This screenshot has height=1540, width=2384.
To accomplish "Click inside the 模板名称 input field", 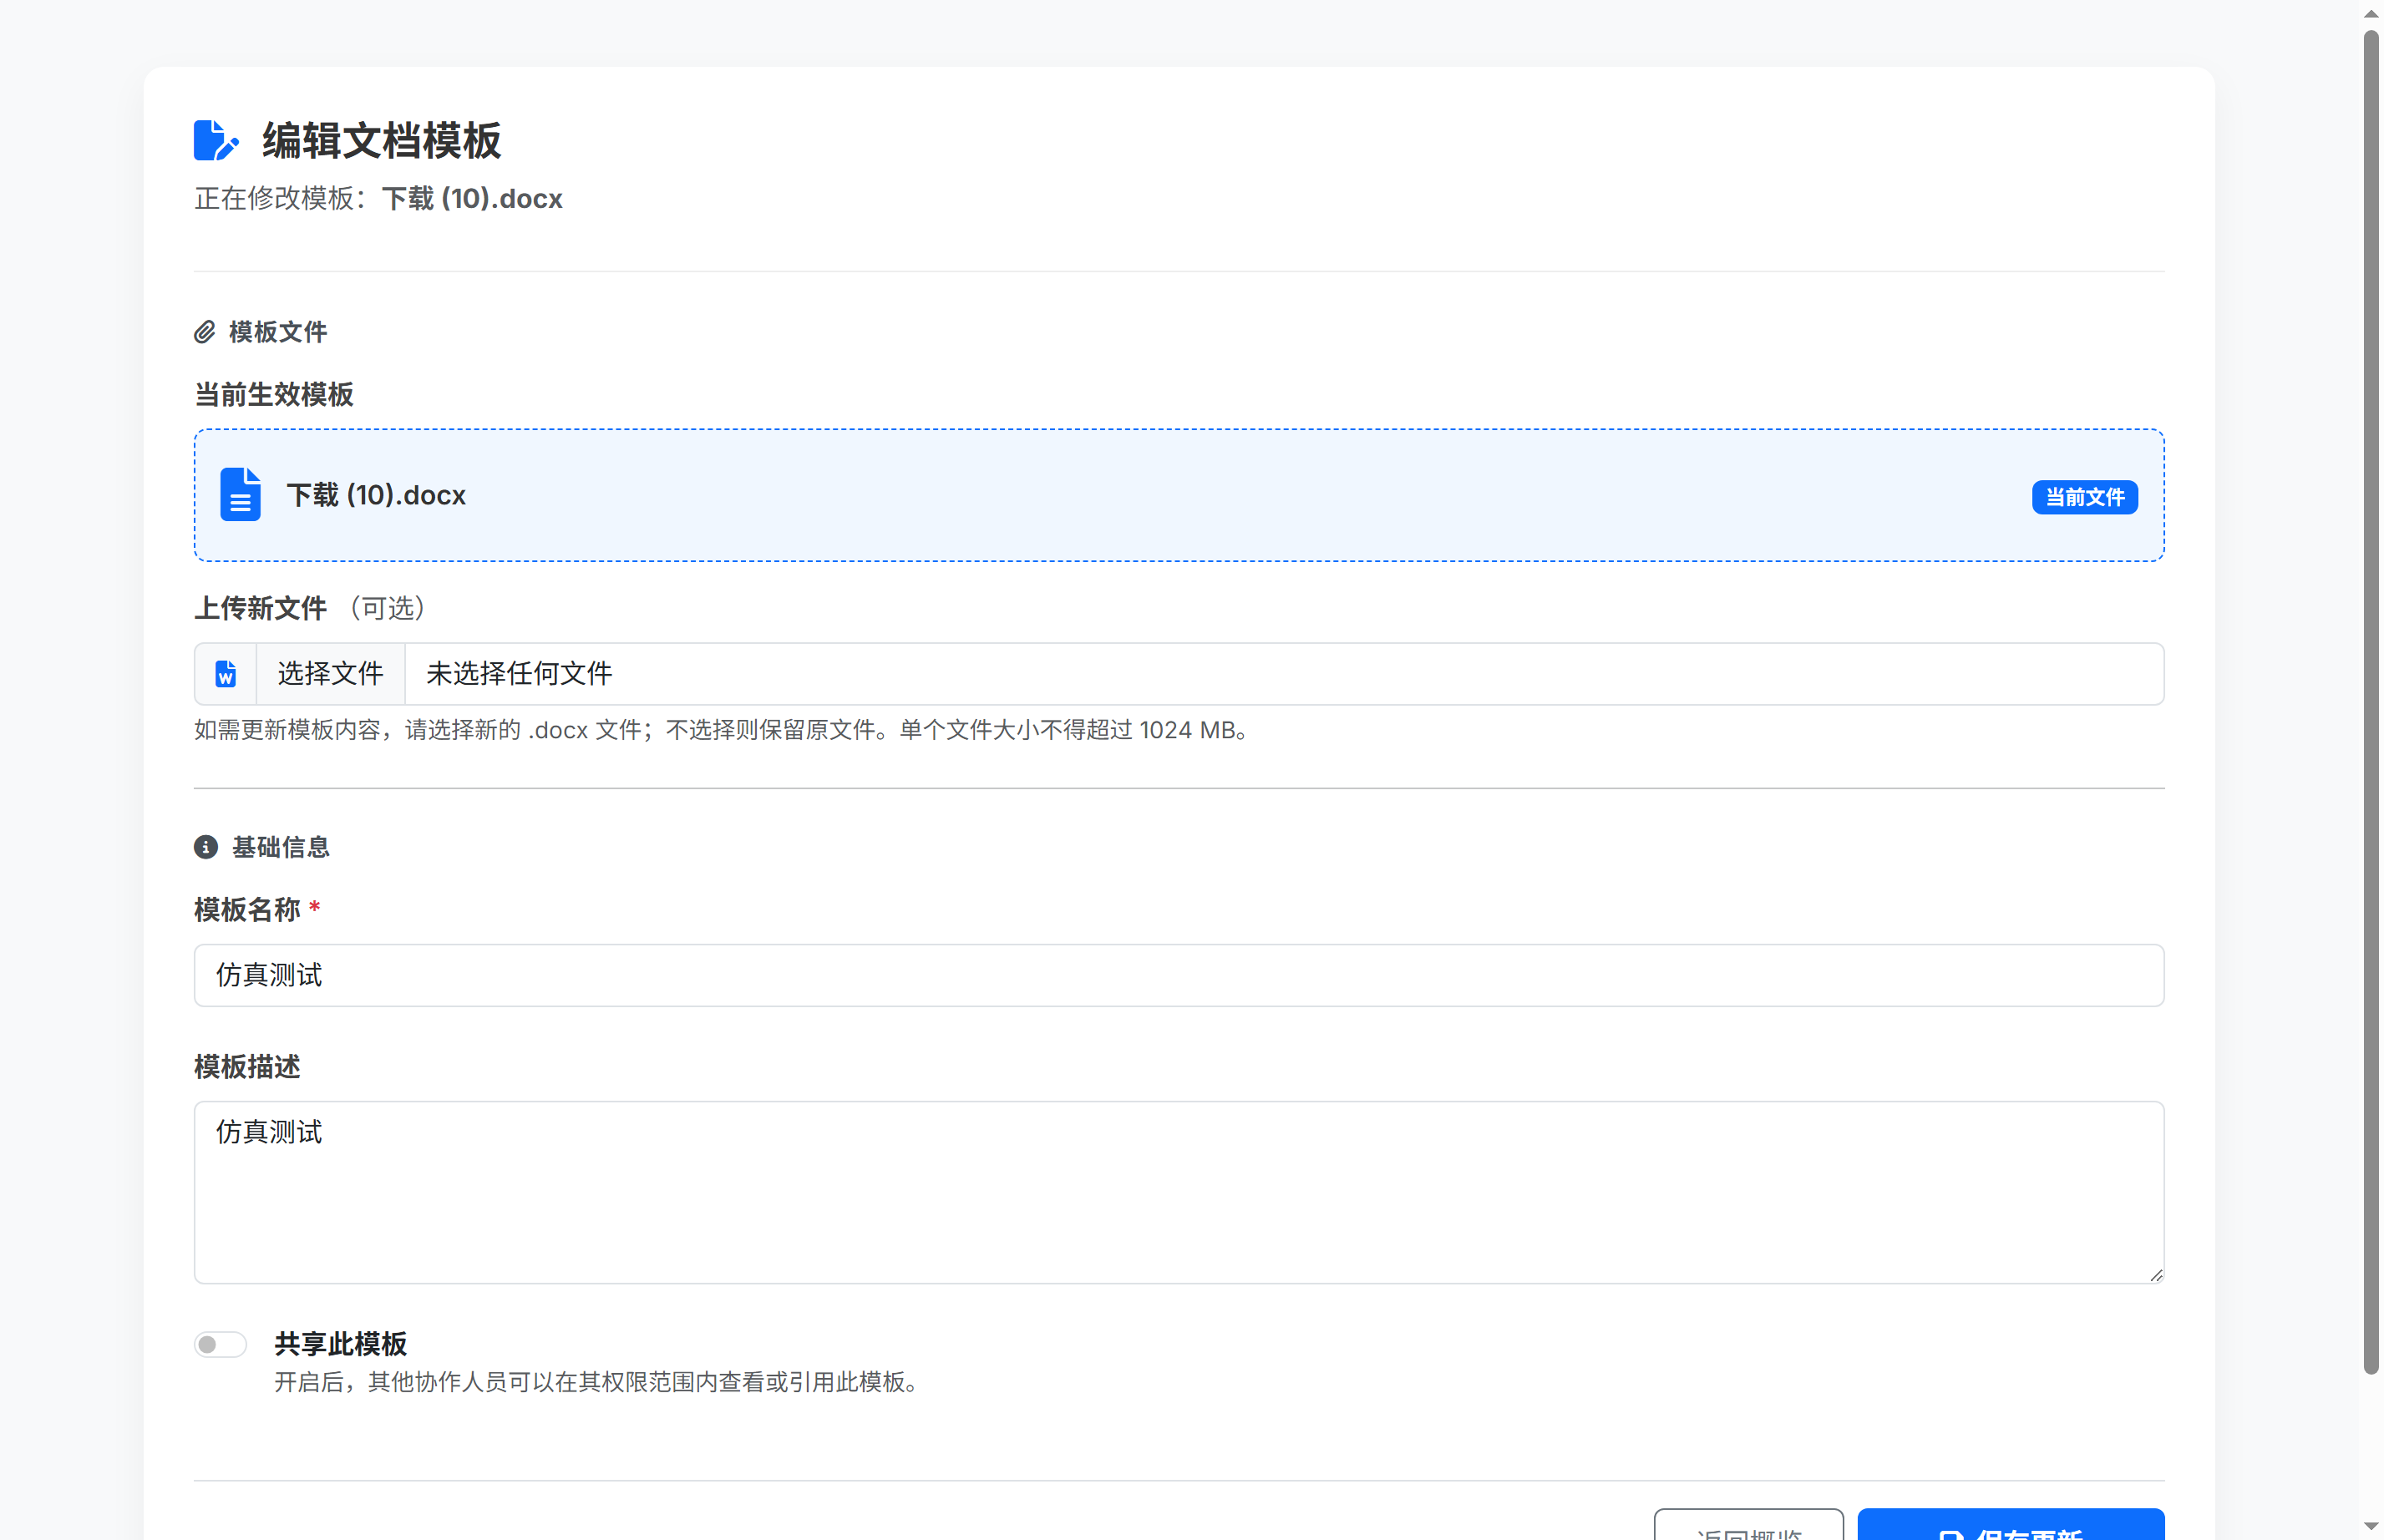I will (1178, 975).
